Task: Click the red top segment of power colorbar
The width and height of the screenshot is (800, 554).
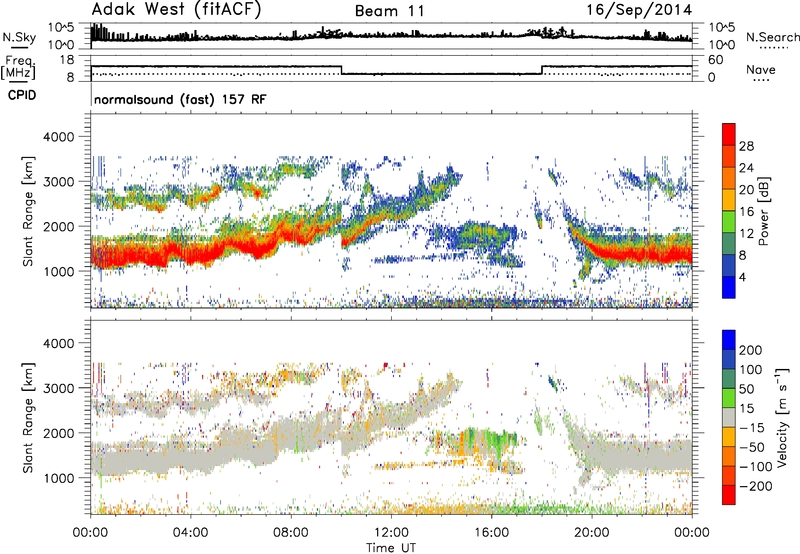Action: tap(729, 135)
